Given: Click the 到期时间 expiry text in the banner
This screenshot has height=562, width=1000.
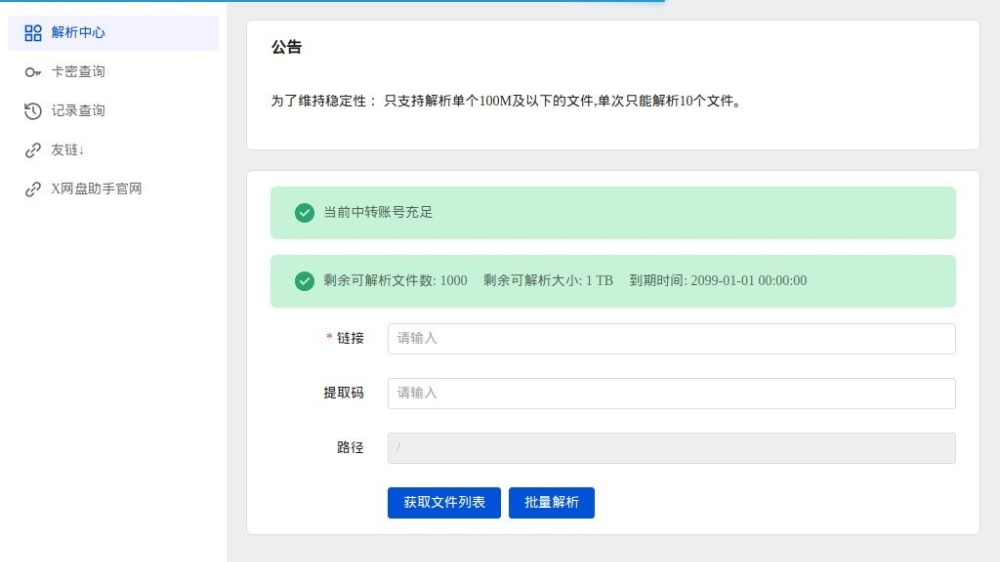Looking at the screenshot, I should pos(717,281).
